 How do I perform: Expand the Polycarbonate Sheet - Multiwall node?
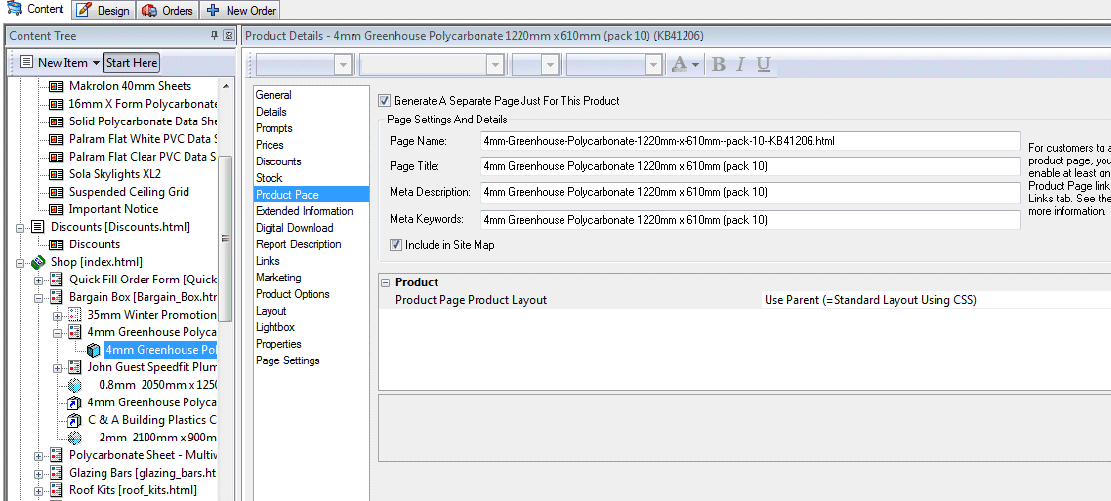[x=39, y=455]
